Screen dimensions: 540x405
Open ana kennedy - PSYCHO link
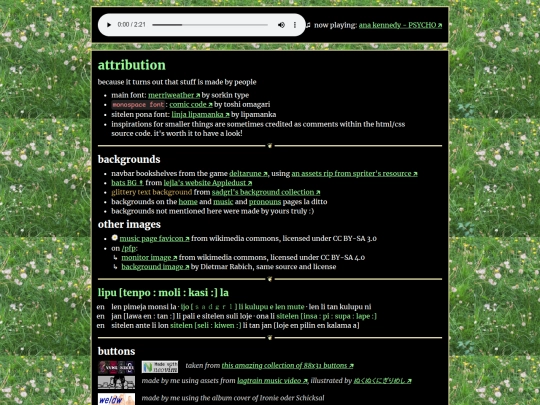(x=400, y=25)
